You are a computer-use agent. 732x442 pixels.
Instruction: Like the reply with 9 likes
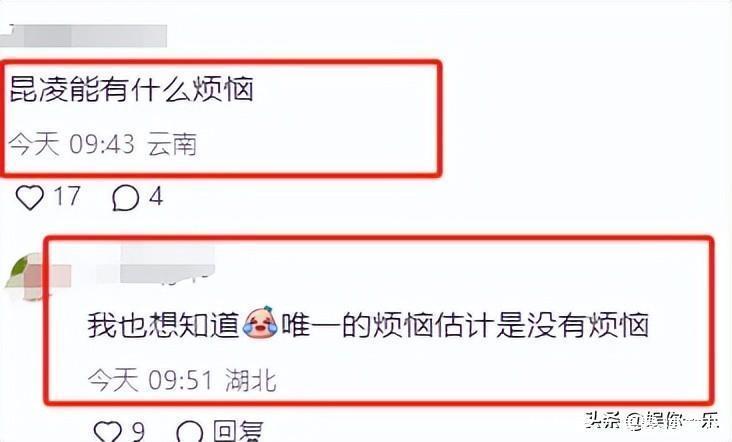(x=107, y=432)
